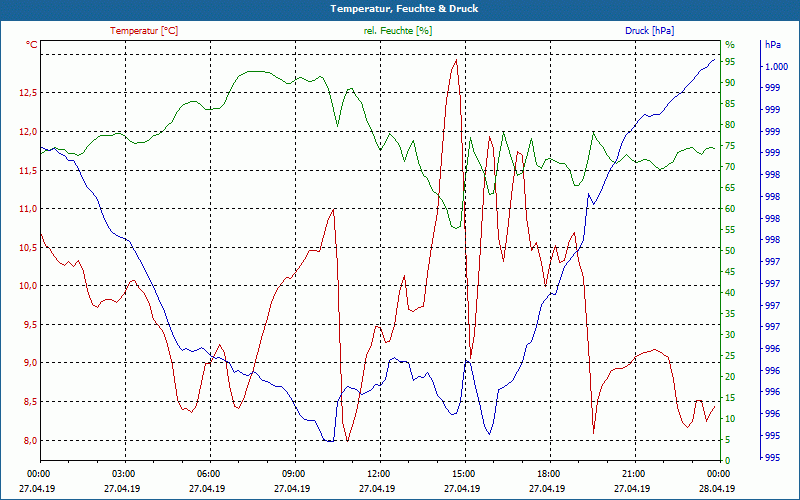This screenshot has width=800, height=500.
Task: Click the '50' humidity axis value
Action: click(x=730, y=251)
